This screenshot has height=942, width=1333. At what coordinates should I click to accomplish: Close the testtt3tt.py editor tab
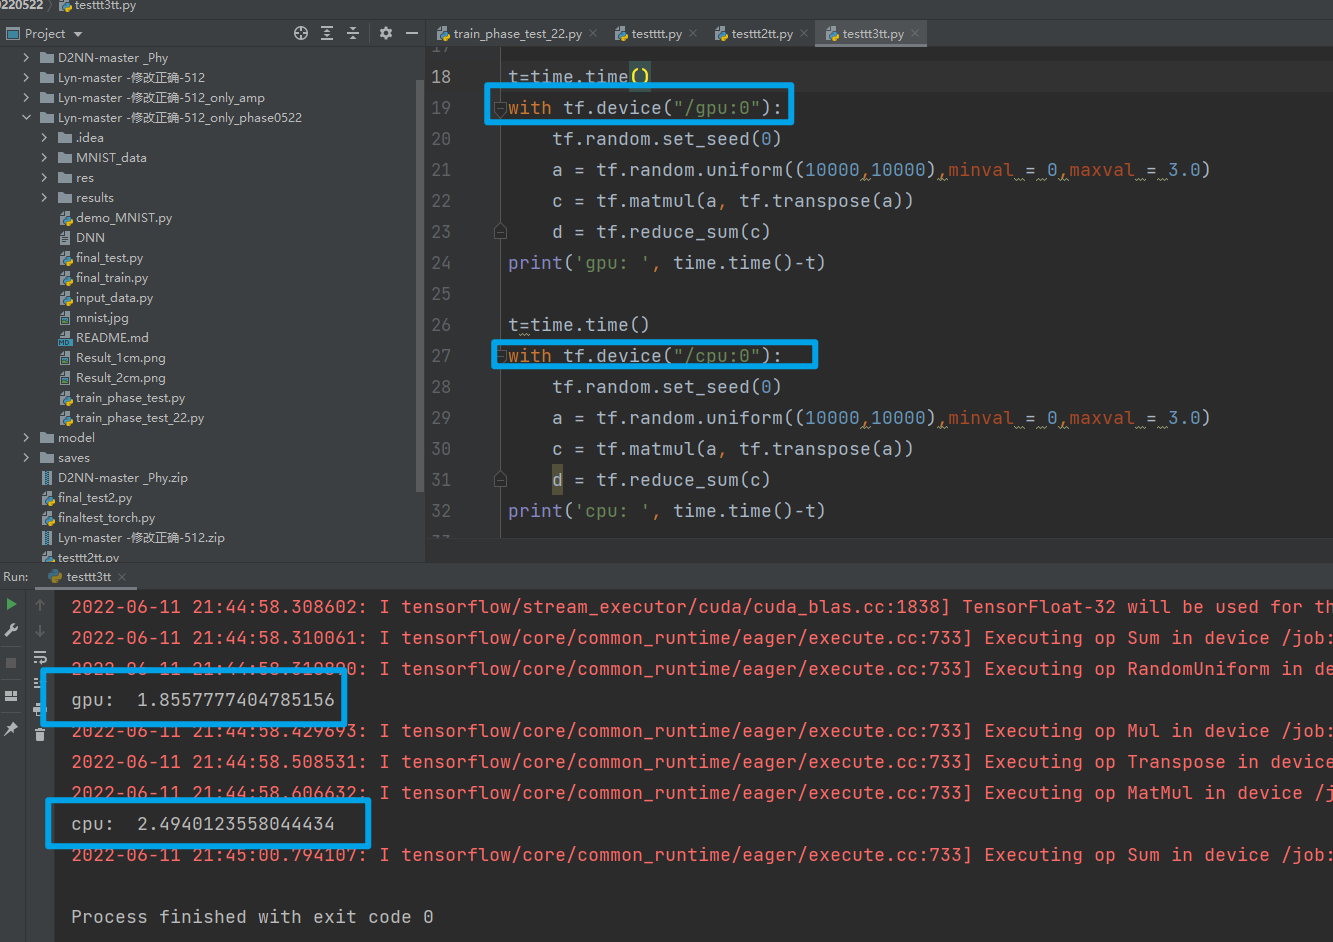(x=915, y=33)
